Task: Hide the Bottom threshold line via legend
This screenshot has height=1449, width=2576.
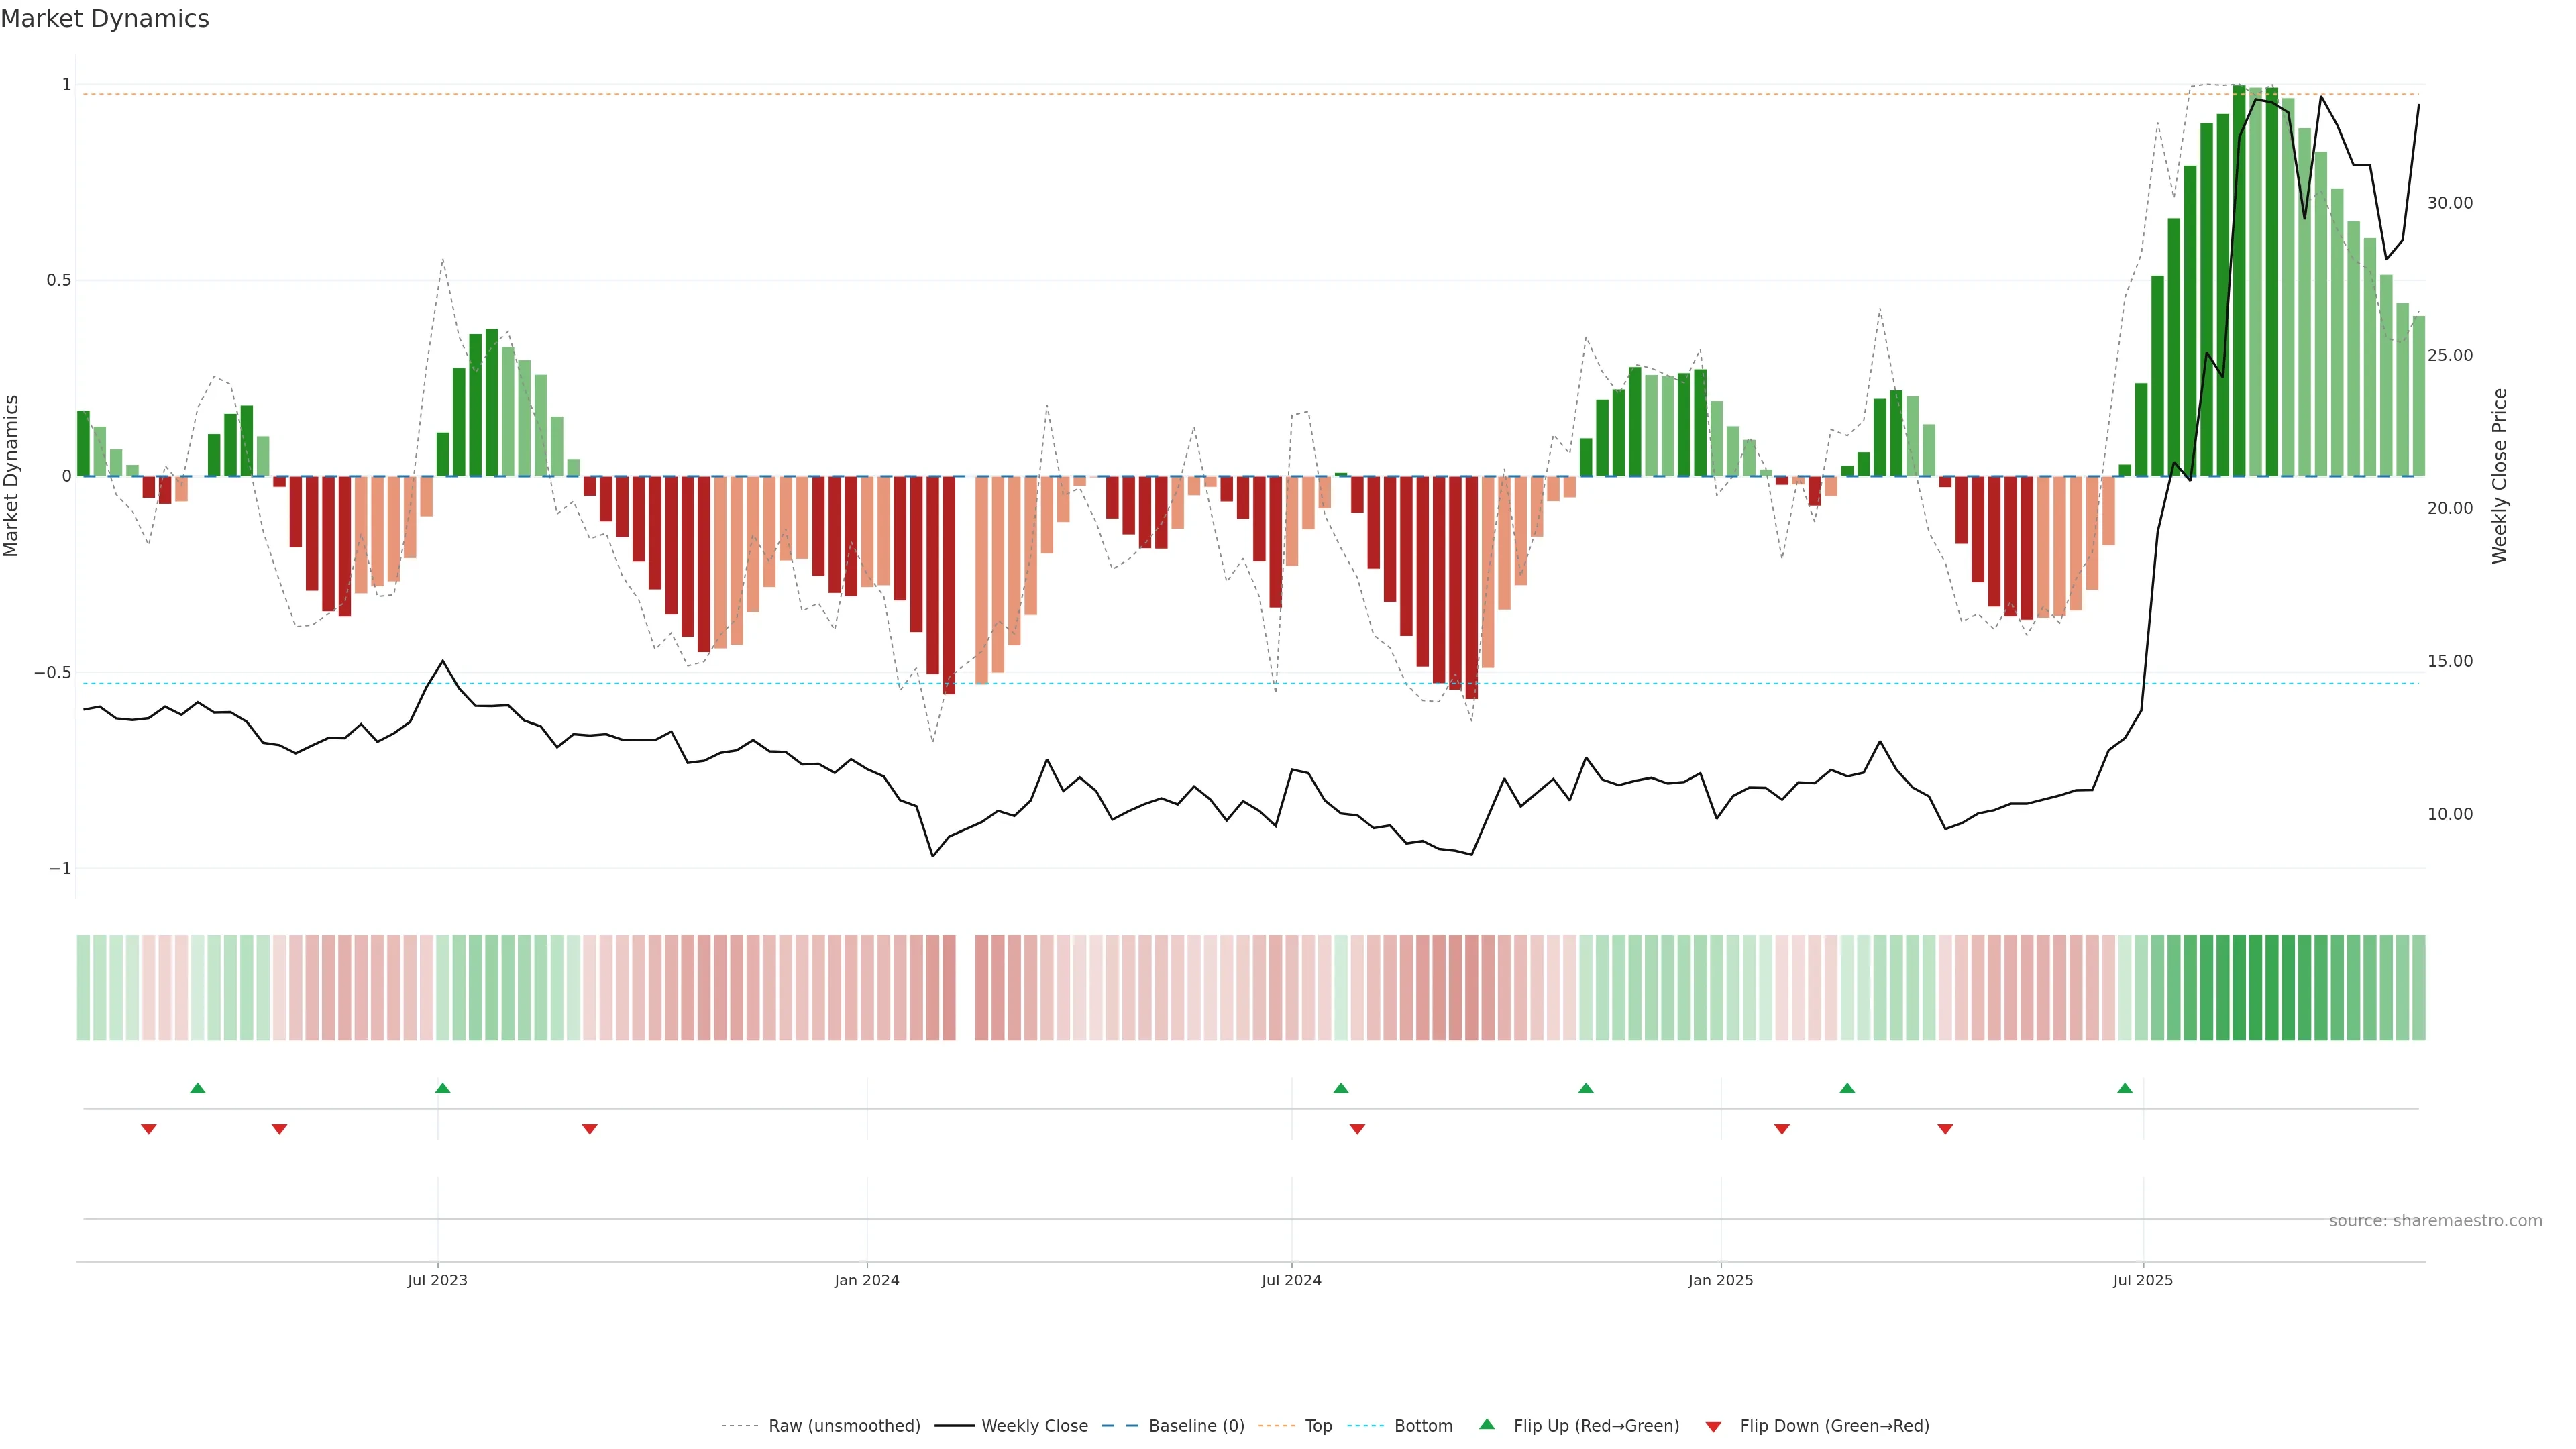Action: [x=1423, y=1426]
